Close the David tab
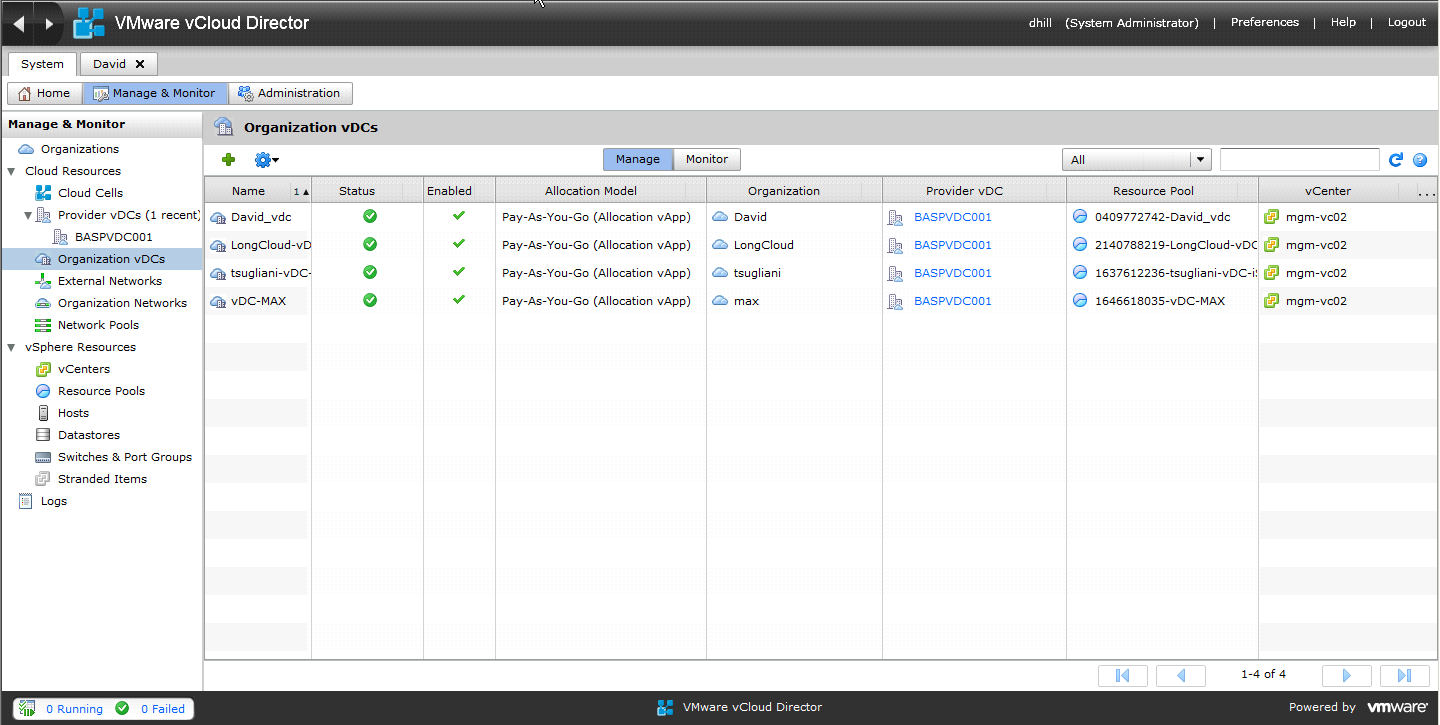 coord(140,64)
